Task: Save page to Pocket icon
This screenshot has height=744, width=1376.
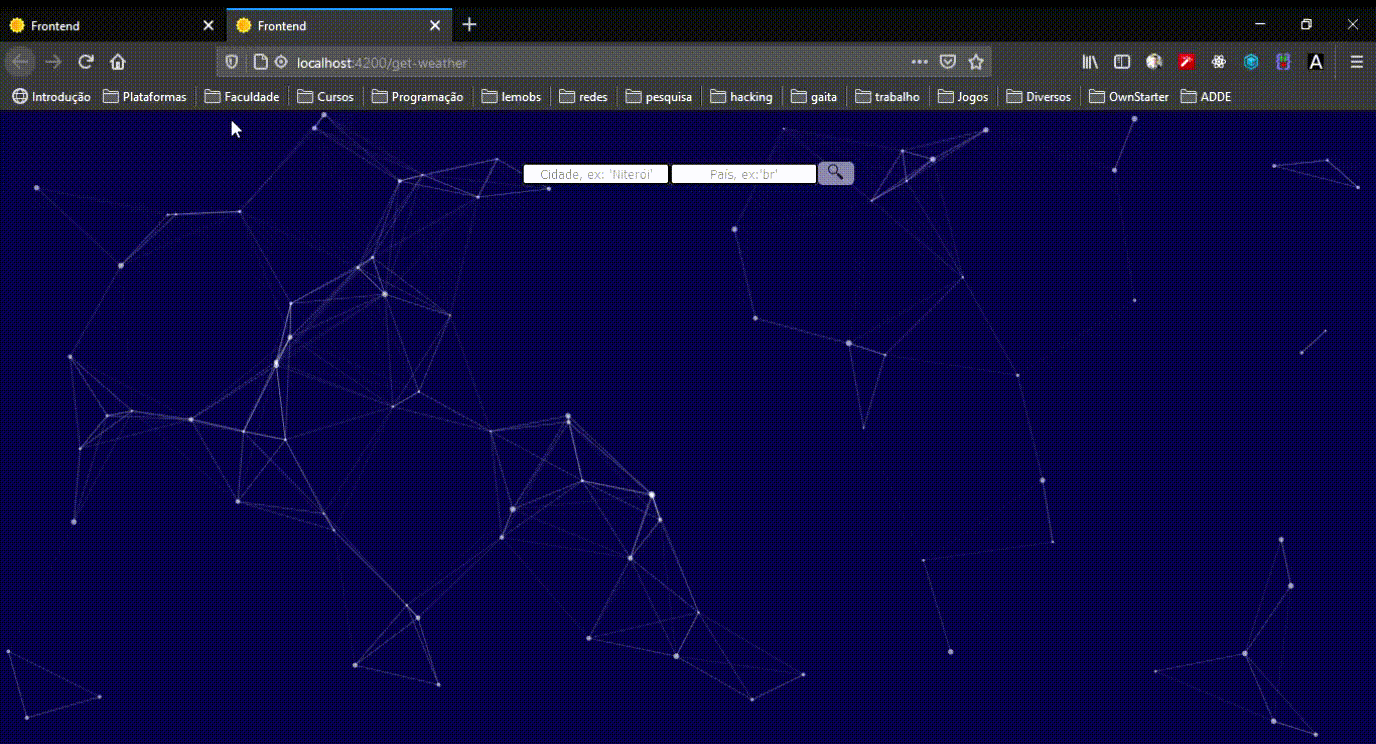Action: 948,62
